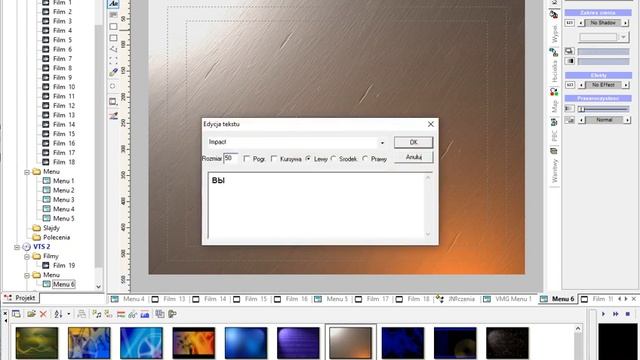Select Film 12 in the project tree
This screenshot has width=640, height=360.
pos(64,106)
